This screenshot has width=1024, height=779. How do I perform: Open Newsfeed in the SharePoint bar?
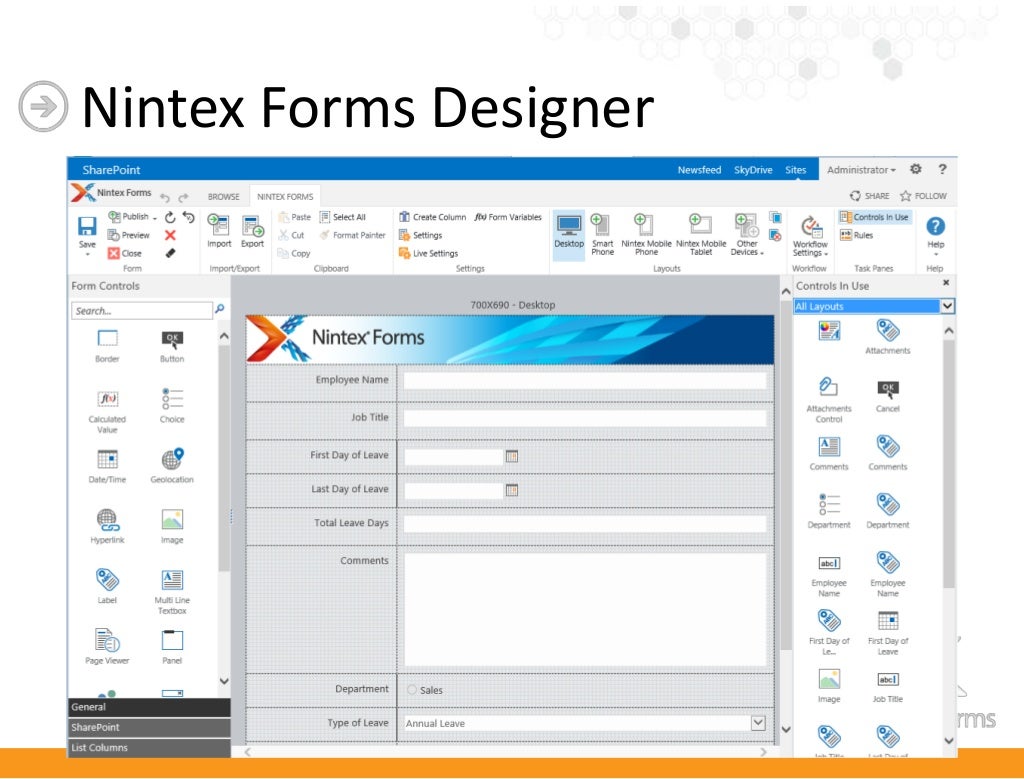pyautogui.click(x=699, y=170)
